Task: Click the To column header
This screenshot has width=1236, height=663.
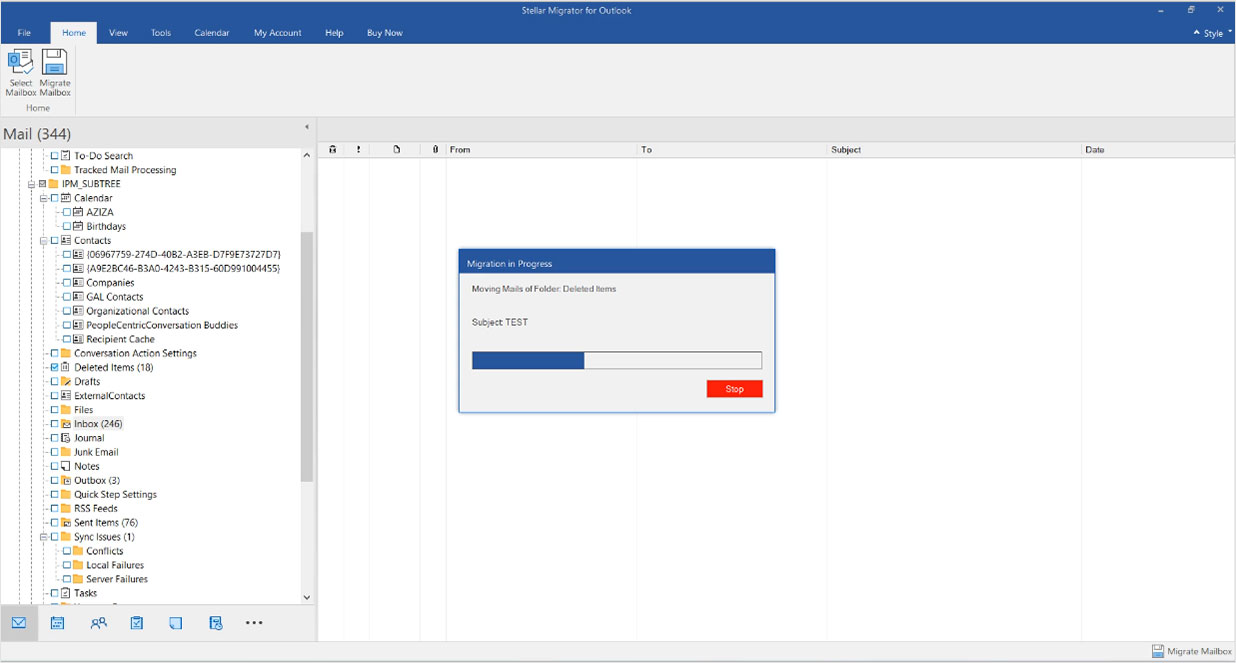Action: pyautogui.click(x=733, y=150)
